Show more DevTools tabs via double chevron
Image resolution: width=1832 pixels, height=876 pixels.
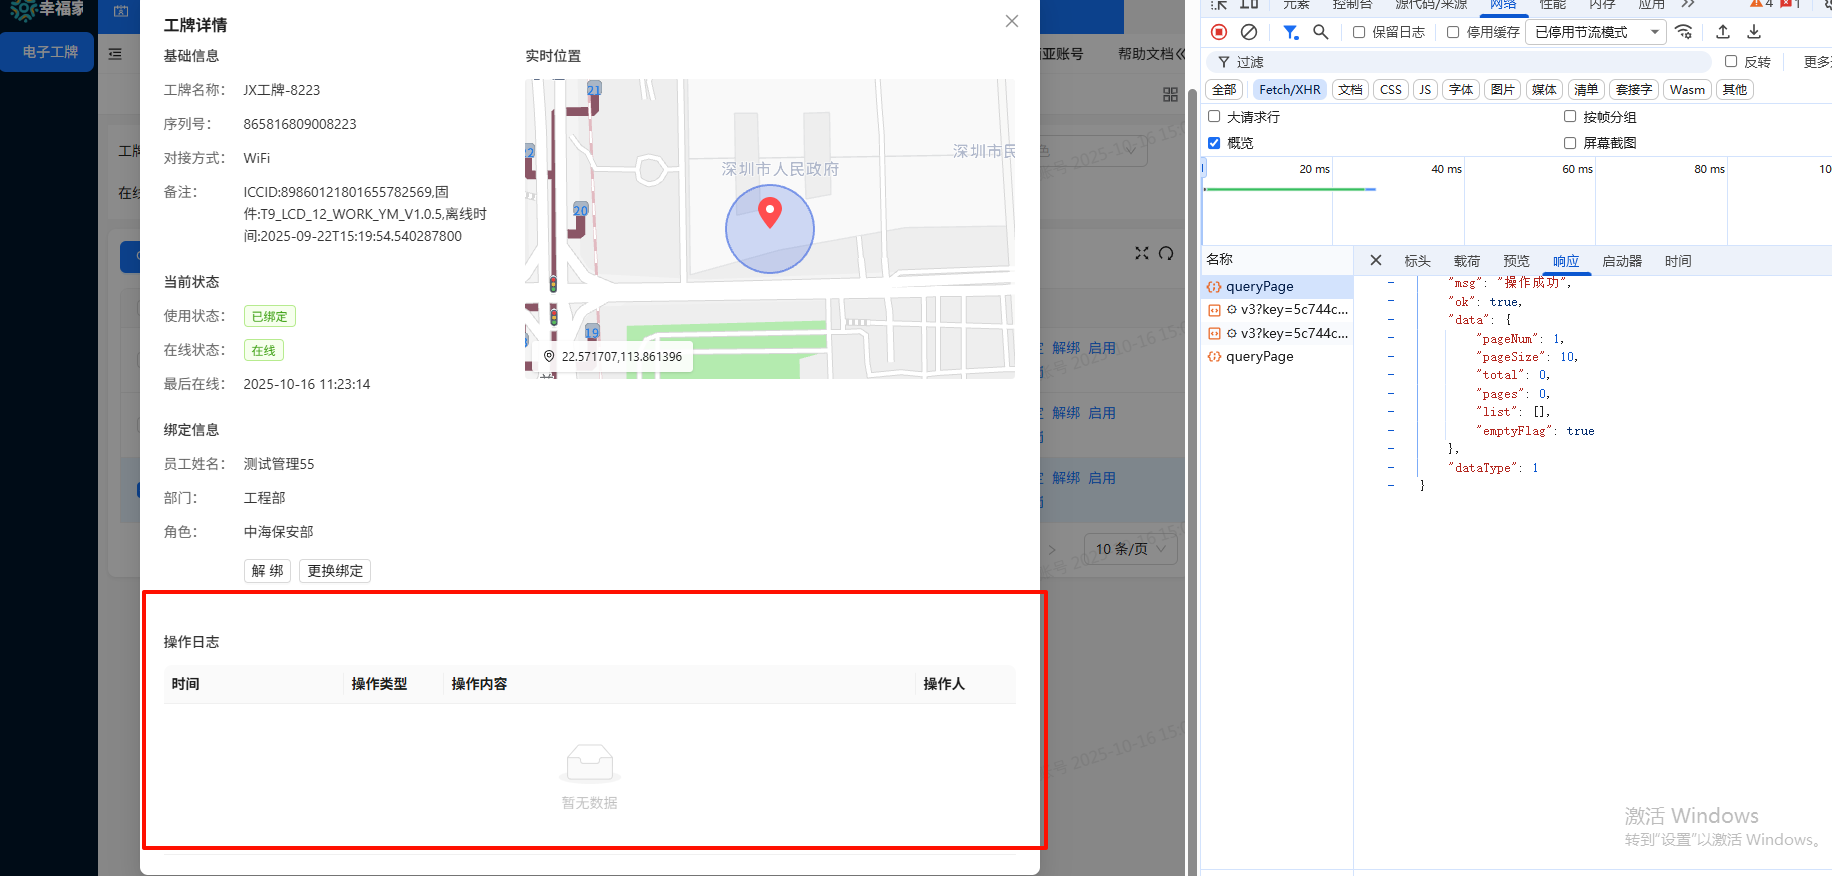pos(1689,4)
